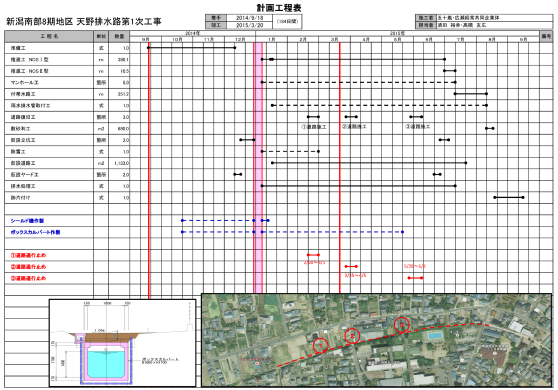Select the red ①道路通行止め label

28,255
